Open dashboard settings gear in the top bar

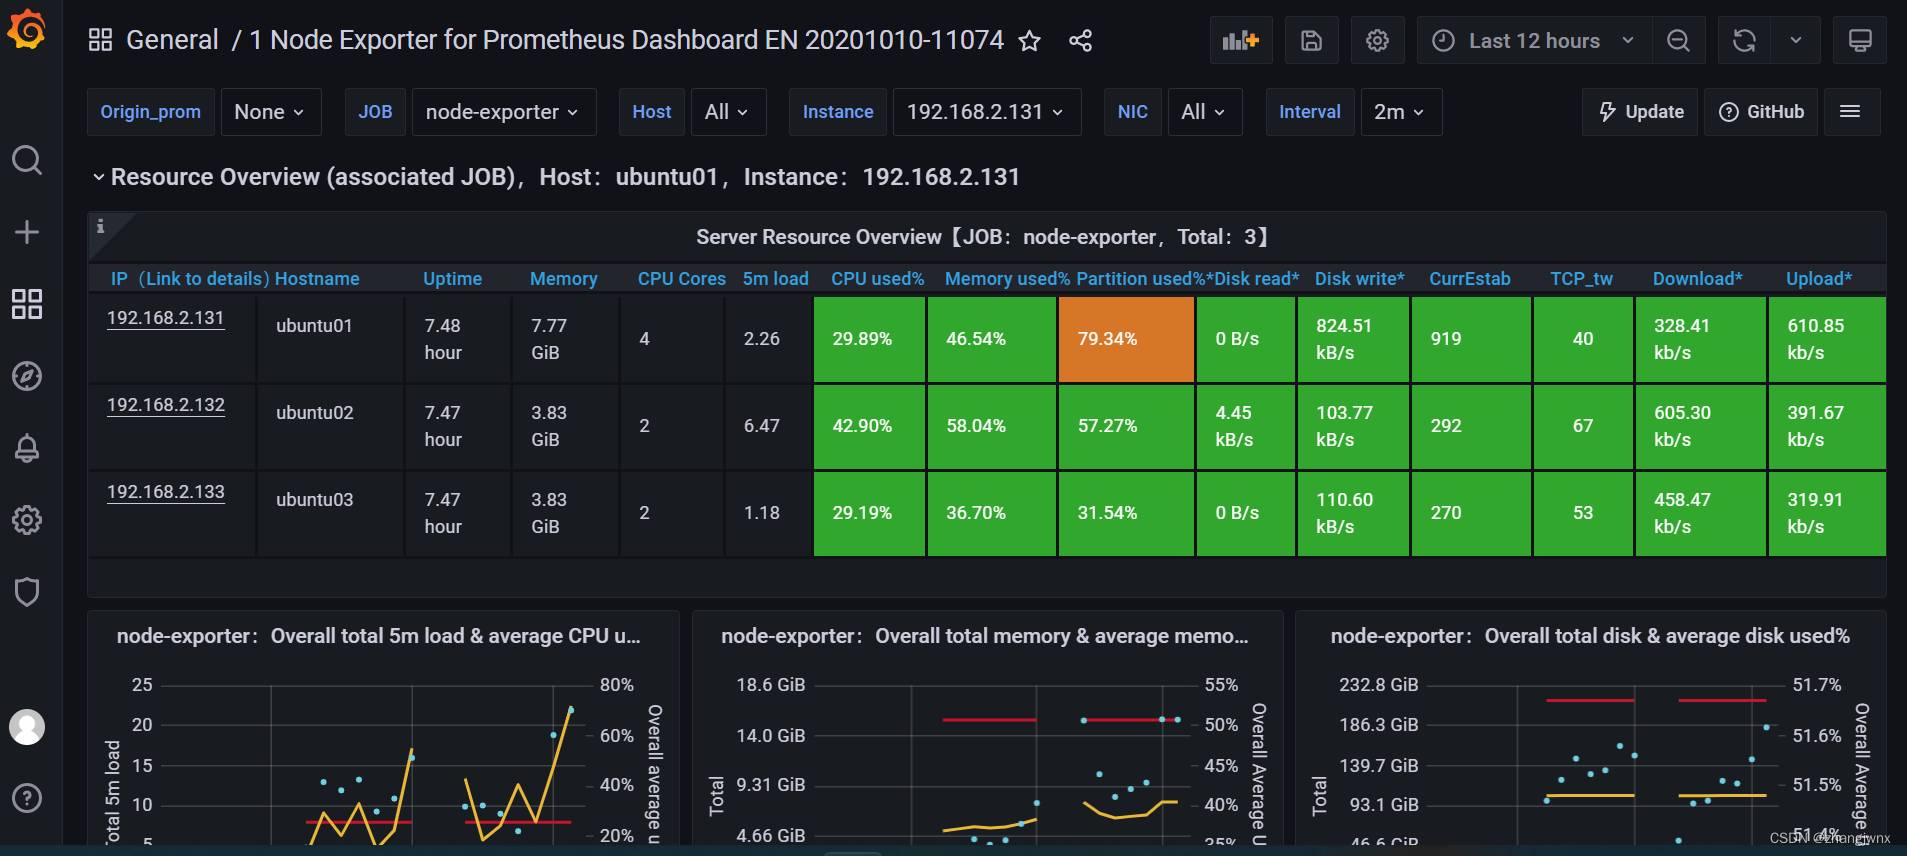point(1377,41)
